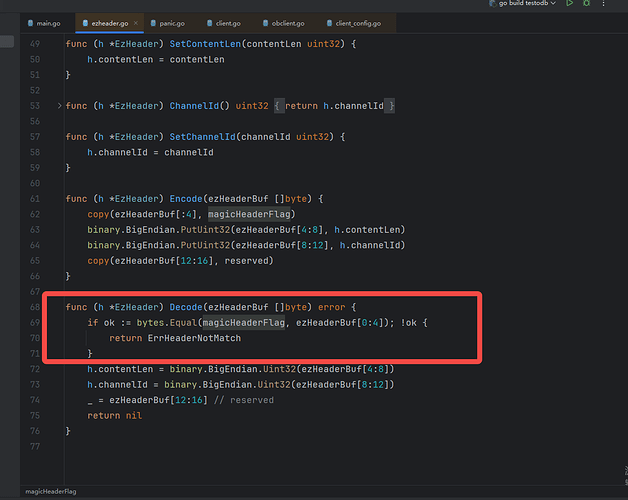Viewport: 628px width, 500px height.
Task: Click the folded return h.channelId block on line 53
Action: 334,106
